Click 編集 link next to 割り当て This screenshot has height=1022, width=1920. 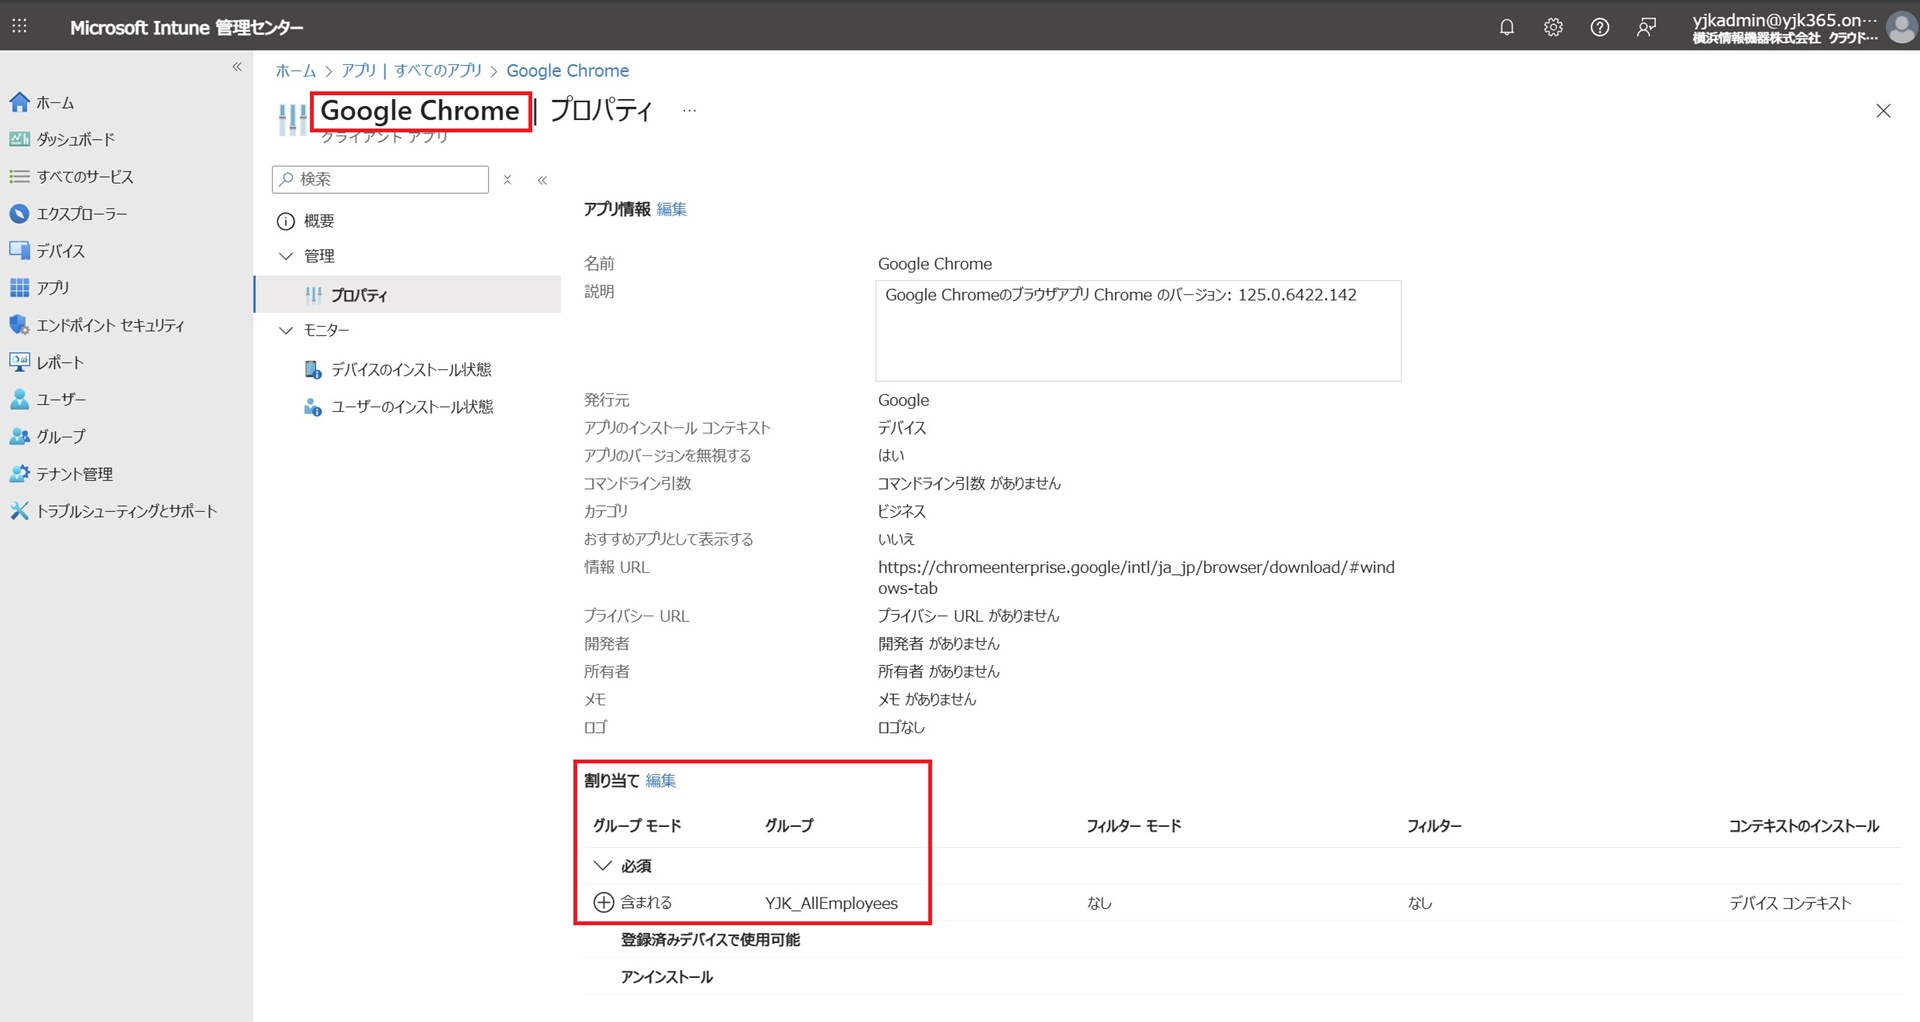click(x=660, y=781)
